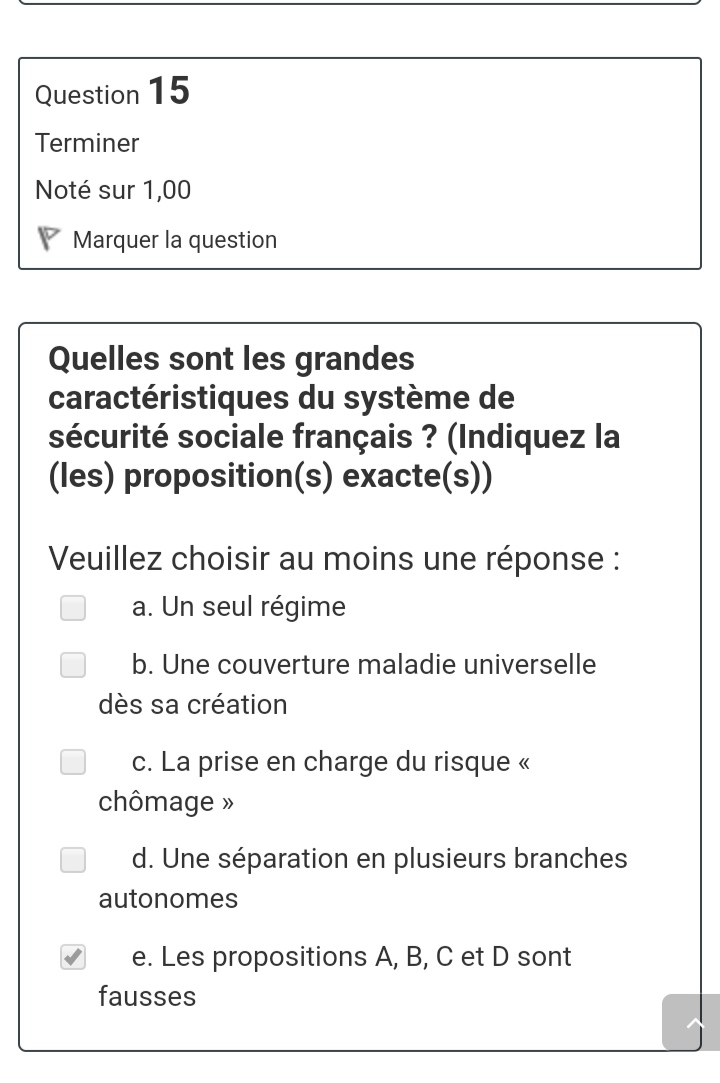The image size is (720, 1083).
Task: Enable checkbox d for branches autonomes
Action: click(72, 860)
